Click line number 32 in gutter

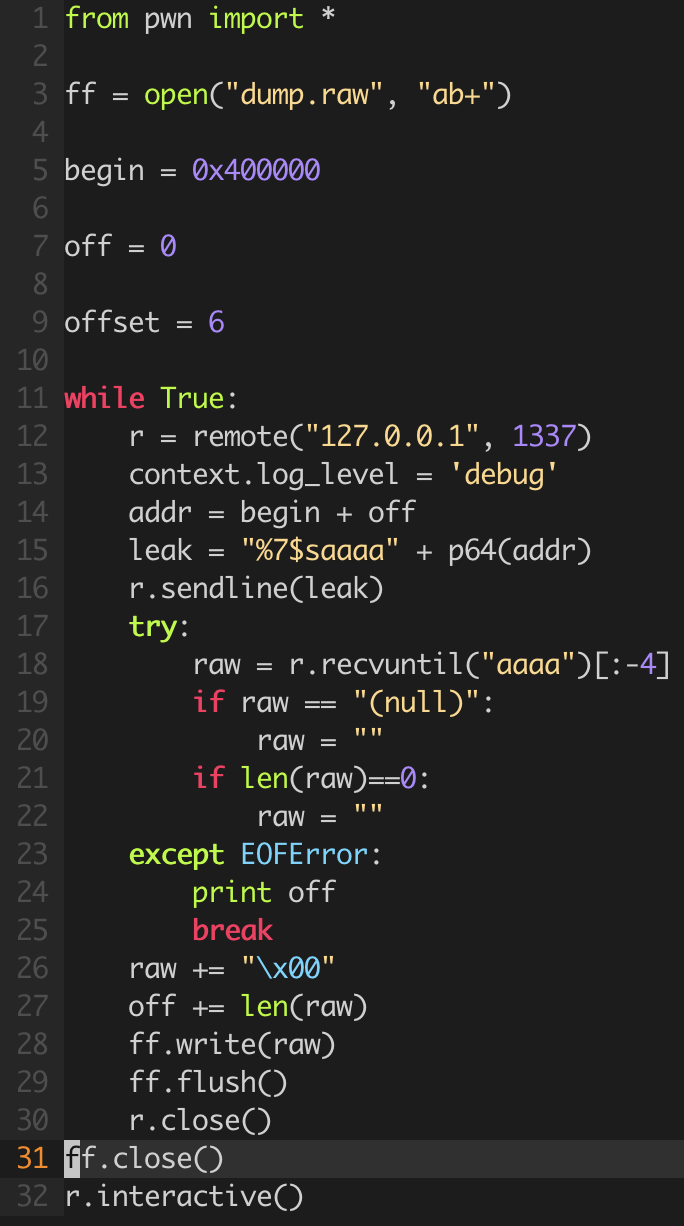(32, 1197)
